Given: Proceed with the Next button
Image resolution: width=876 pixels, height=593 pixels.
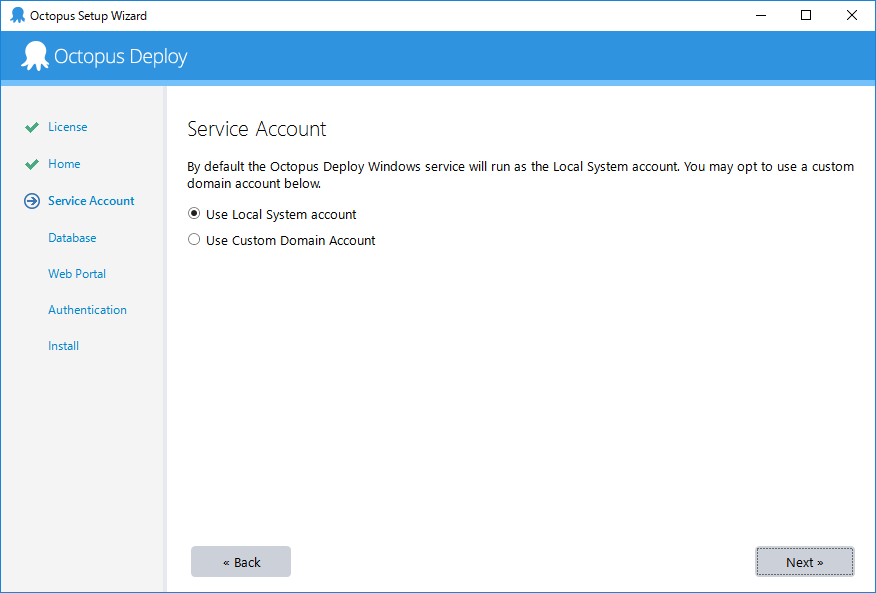Looking at the screenshot, I should (804, 561).
